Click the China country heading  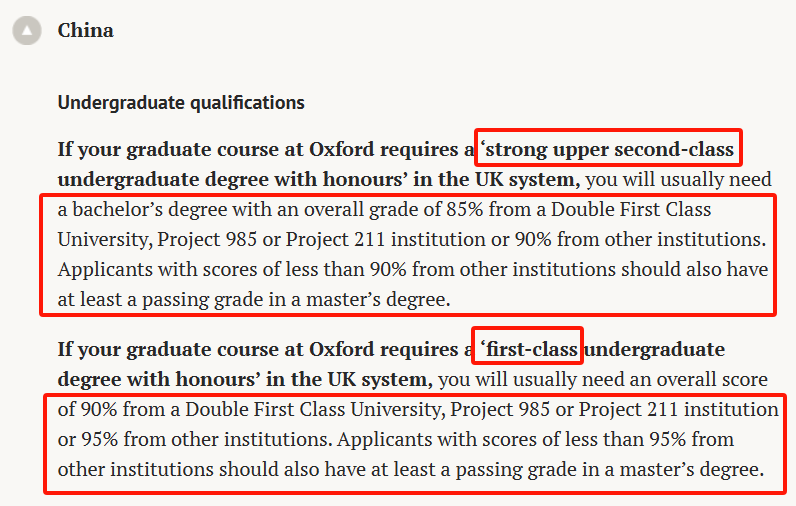(85, 30)
